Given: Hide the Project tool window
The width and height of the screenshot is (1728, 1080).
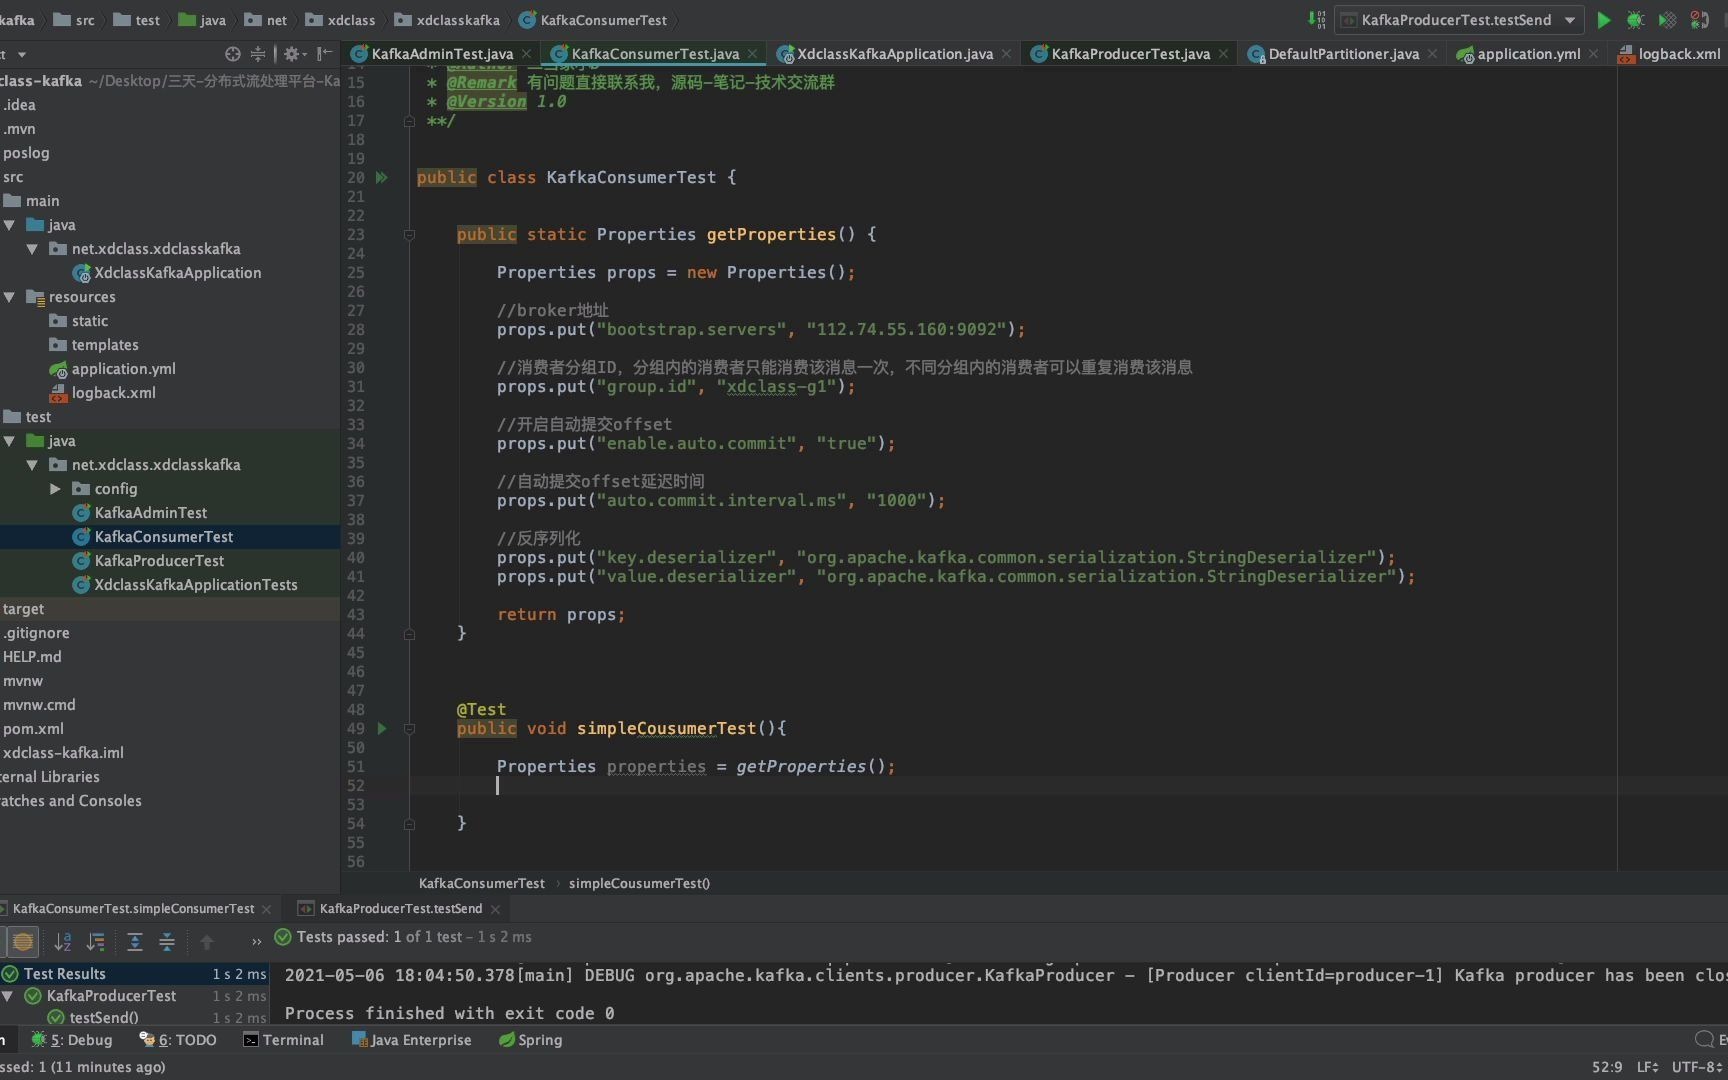Looking at the screenshot, I should [324, 54].
